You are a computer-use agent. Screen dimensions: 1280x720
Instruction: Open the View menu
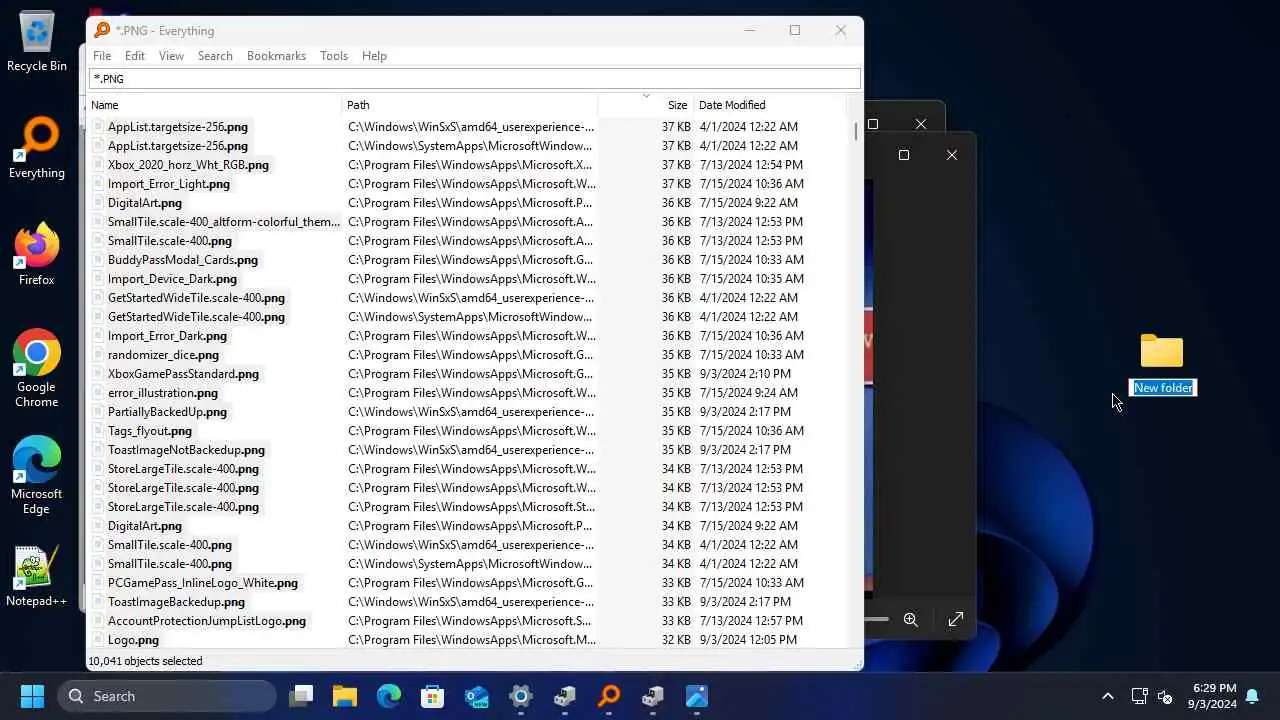click(x=171, y=56)
